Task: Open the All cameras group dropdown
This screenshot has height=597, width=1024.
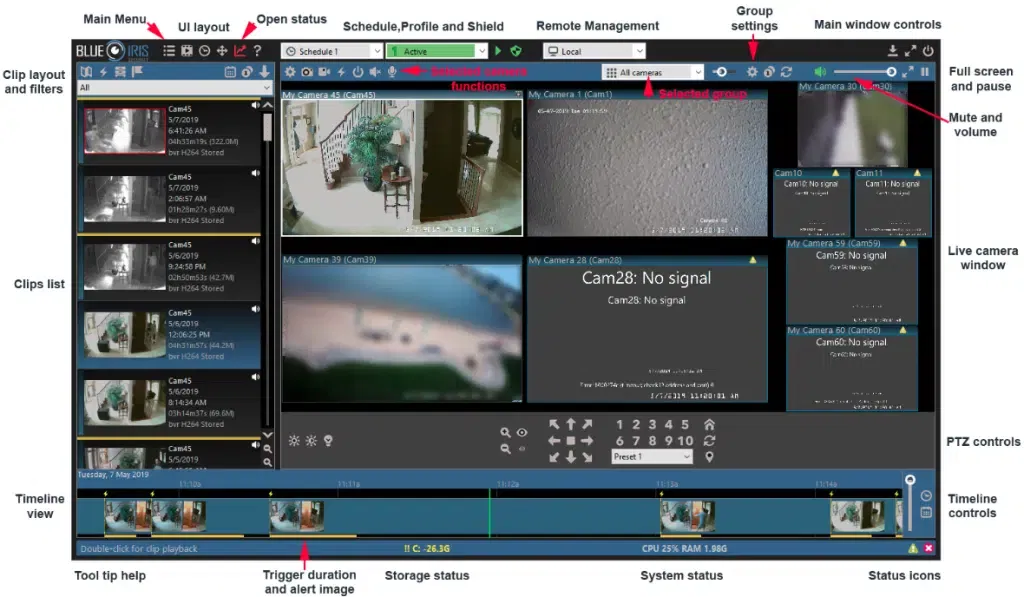Action: tap(653, 72)
